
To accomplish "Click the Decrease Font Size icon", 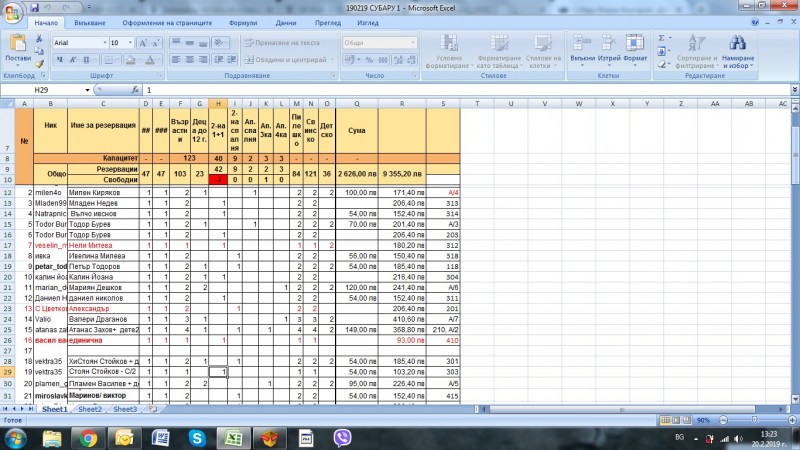I will pos(156,43).
